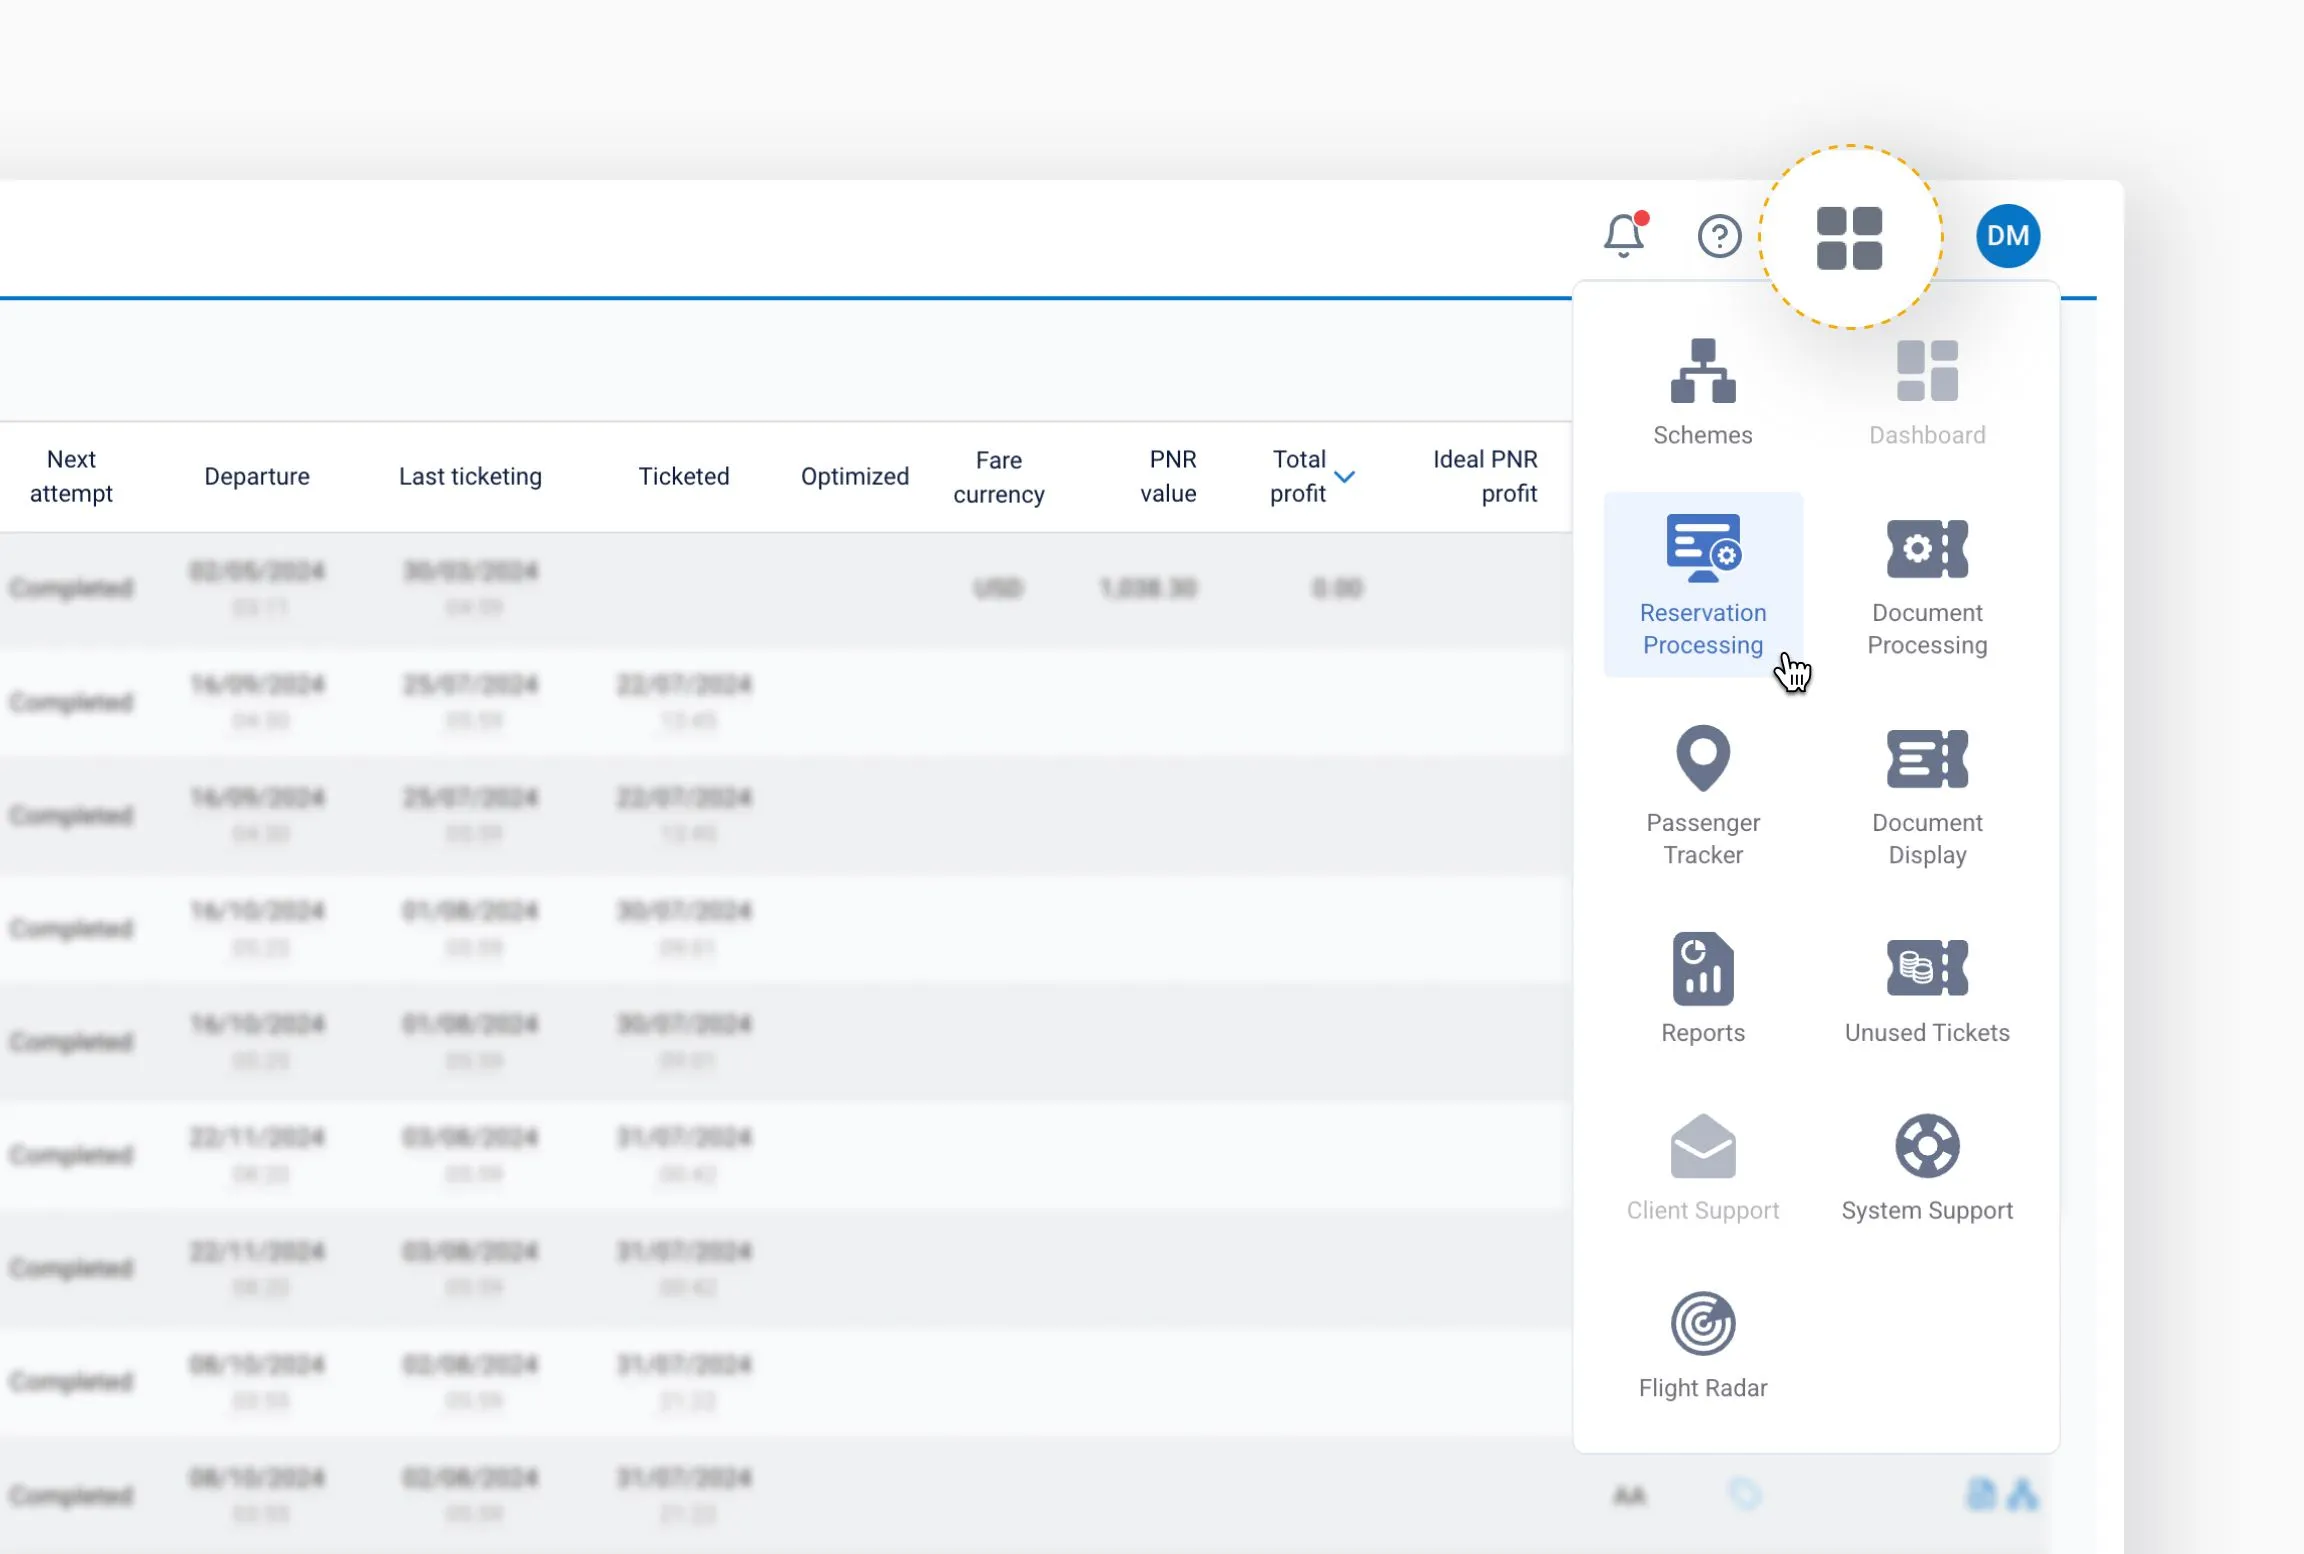The height and width of the screenshot is (1554, 2304).
Task: Launch Reservation Processing app
Action: click(x=1702, y=585)
